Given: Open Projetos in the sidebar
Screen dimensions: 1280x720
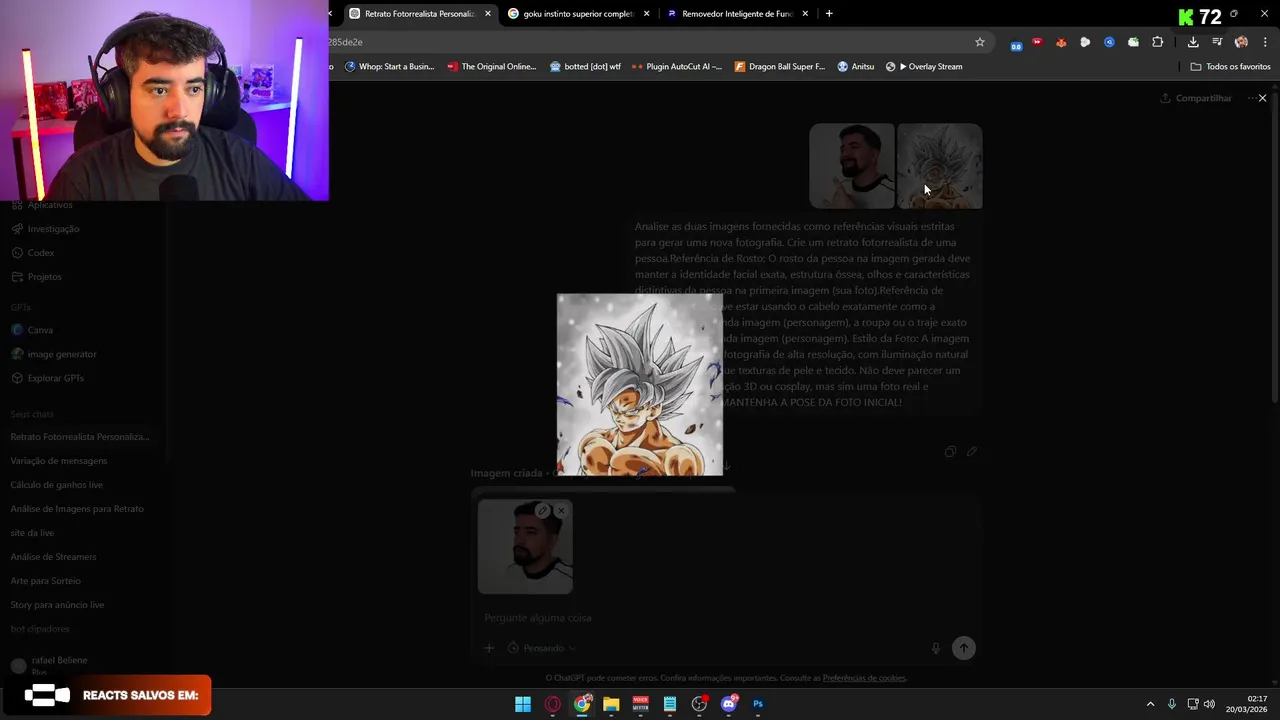Looking at the screenshot, I should [44, 277].
